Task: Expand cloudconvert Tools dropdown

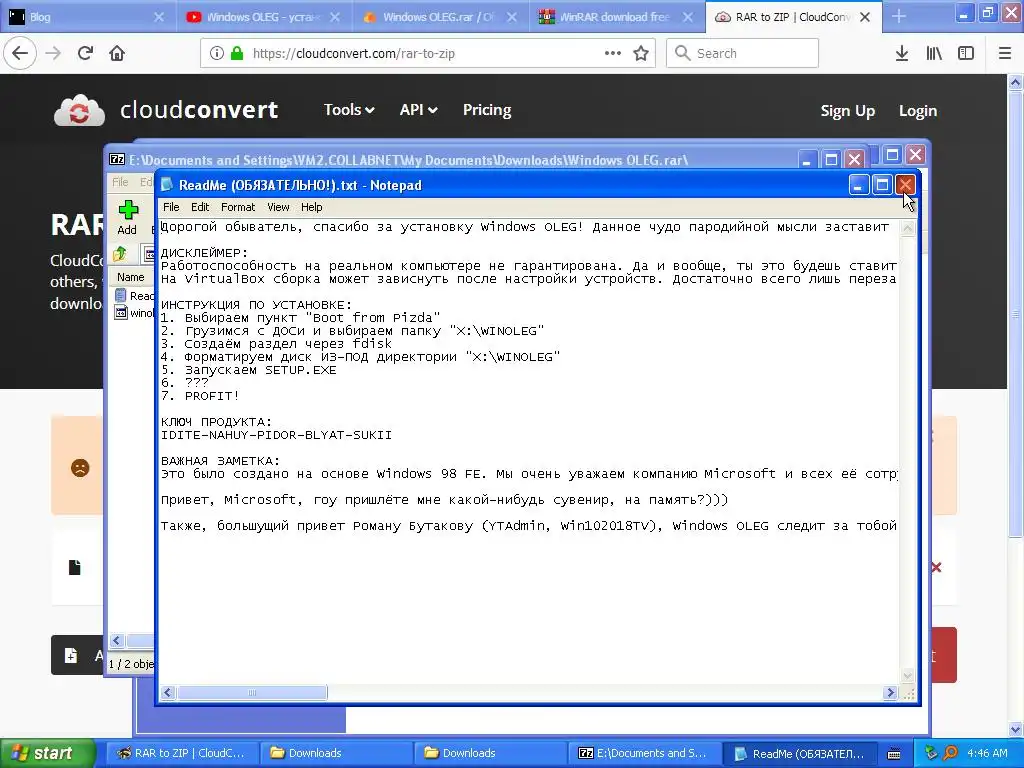Action: 349,110
